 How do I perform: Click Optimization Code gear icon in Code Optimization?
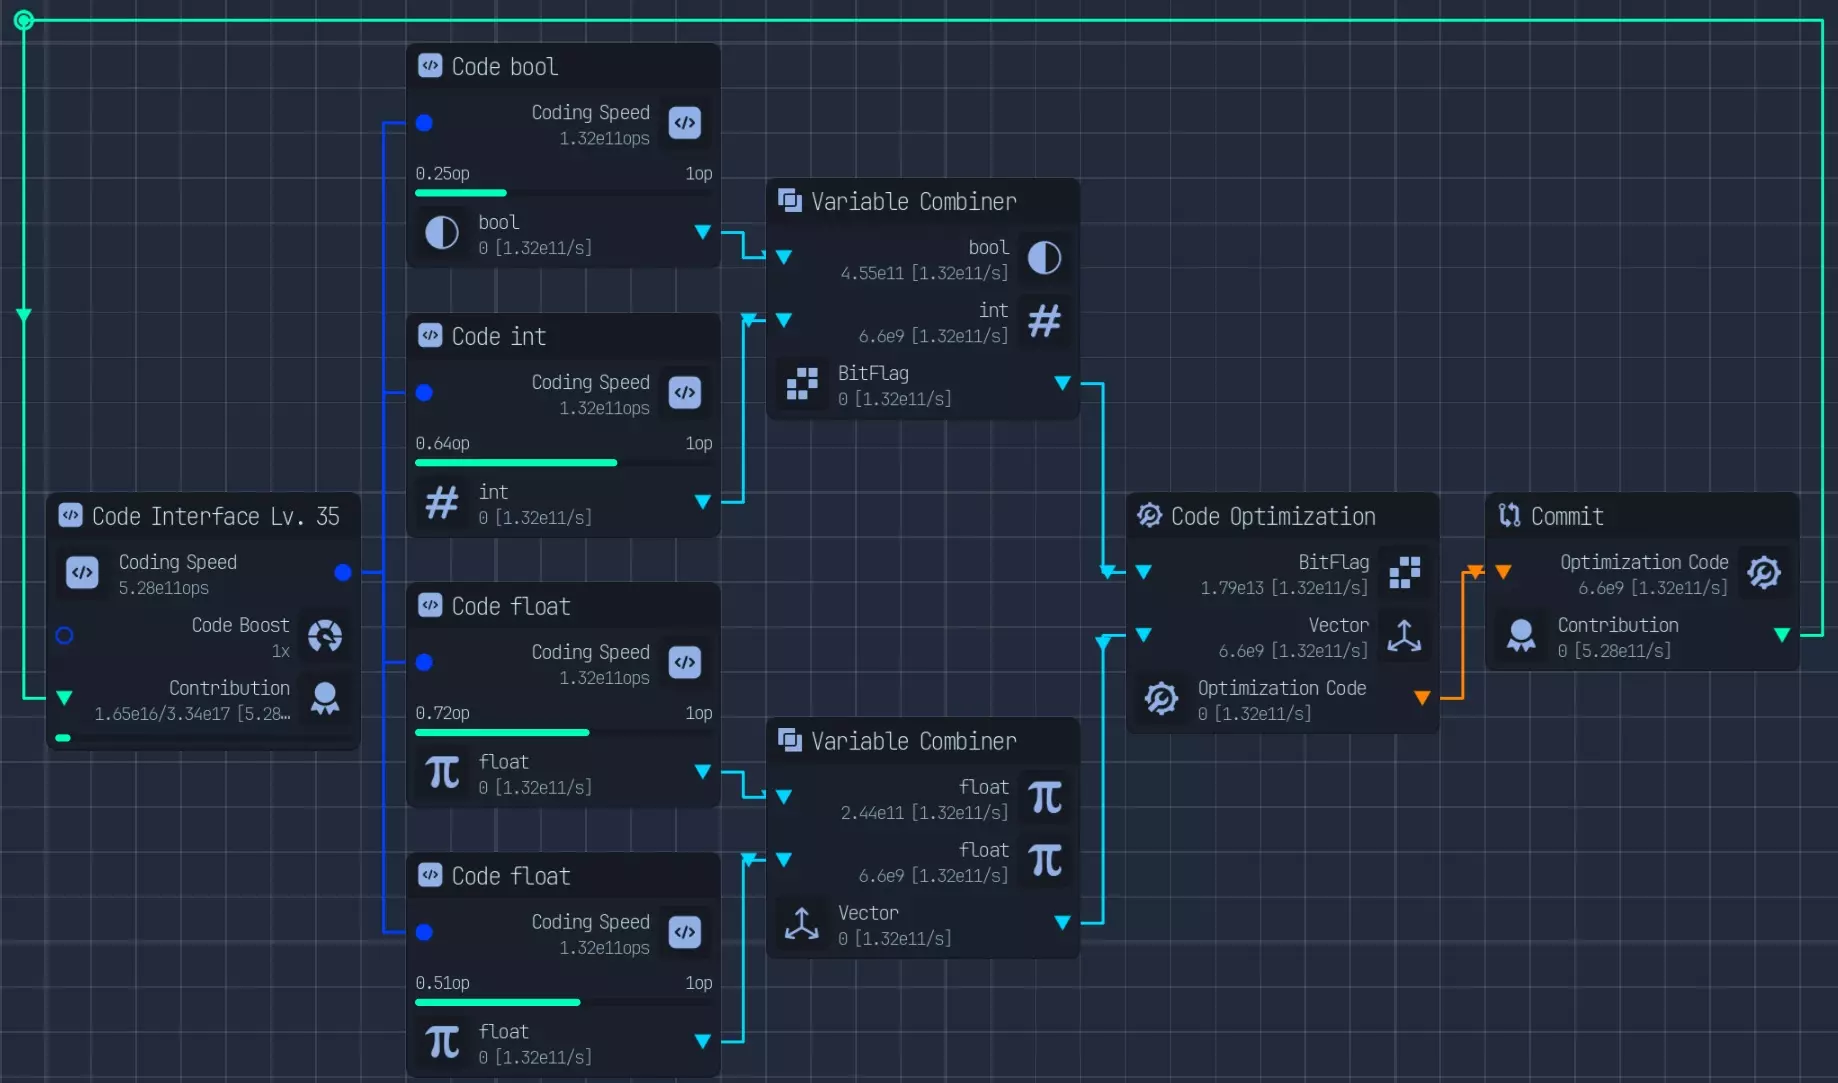pyautogui.click(x=1162, y=698)
